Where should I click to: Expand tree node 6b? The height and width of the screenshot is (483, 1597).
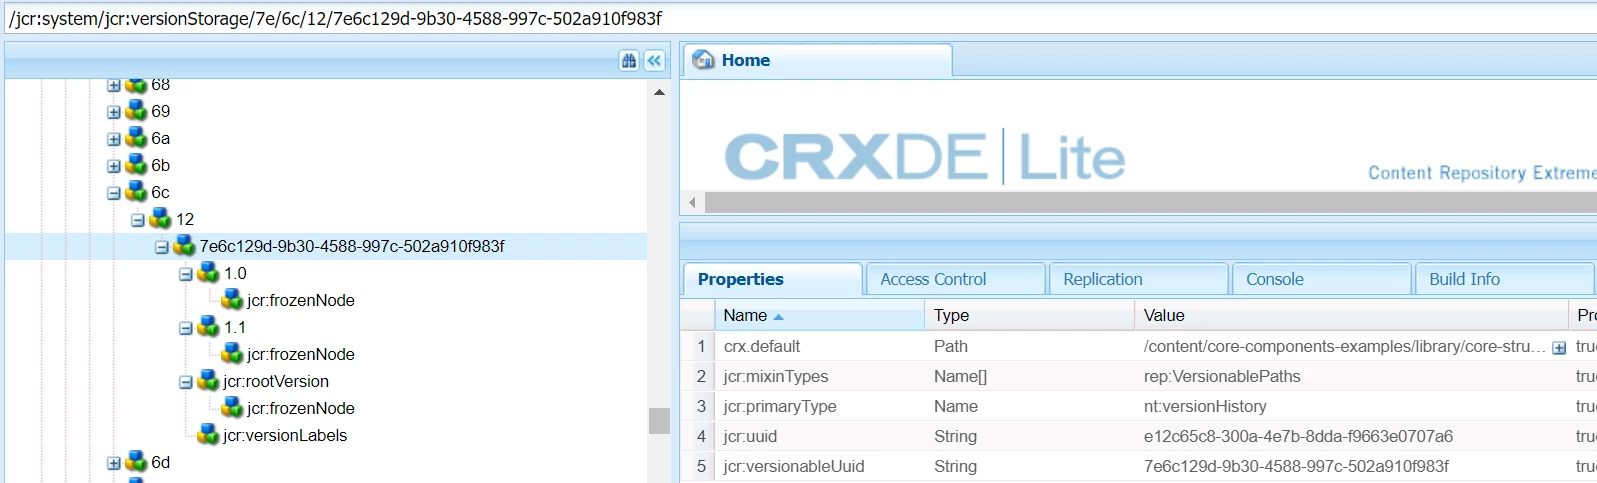point(113,166)
